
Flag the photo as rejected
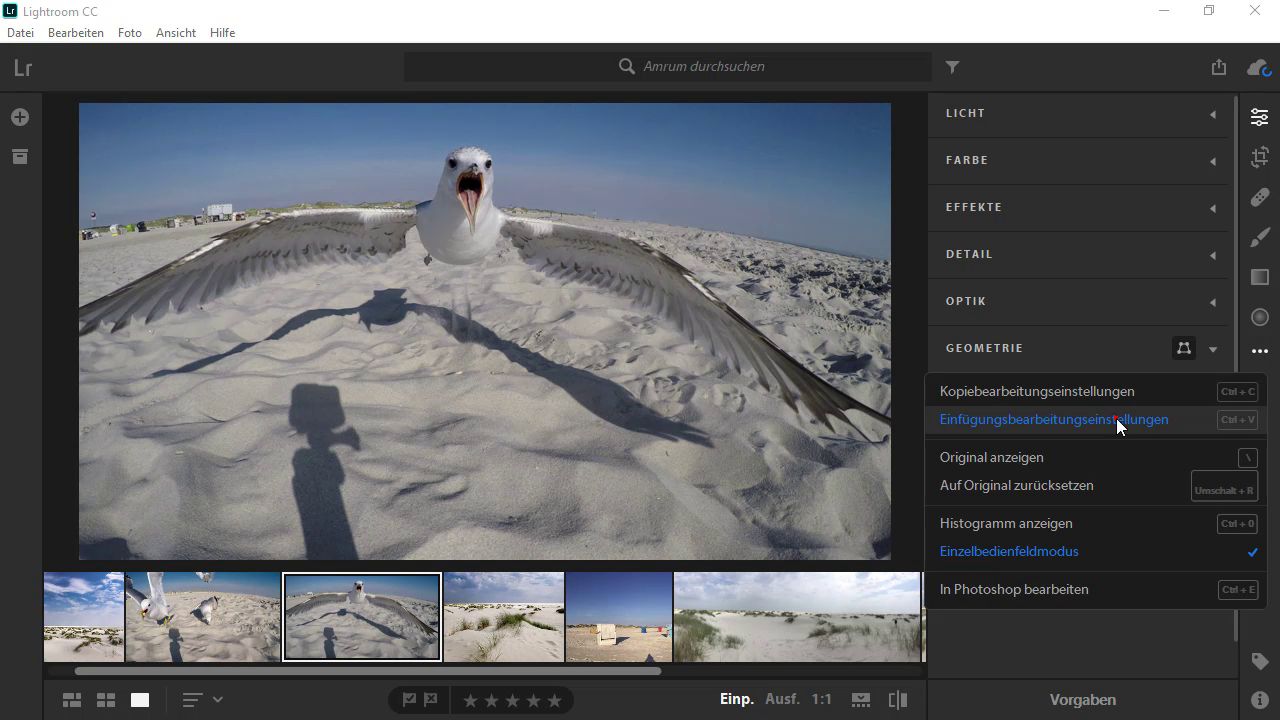(431, 700)
